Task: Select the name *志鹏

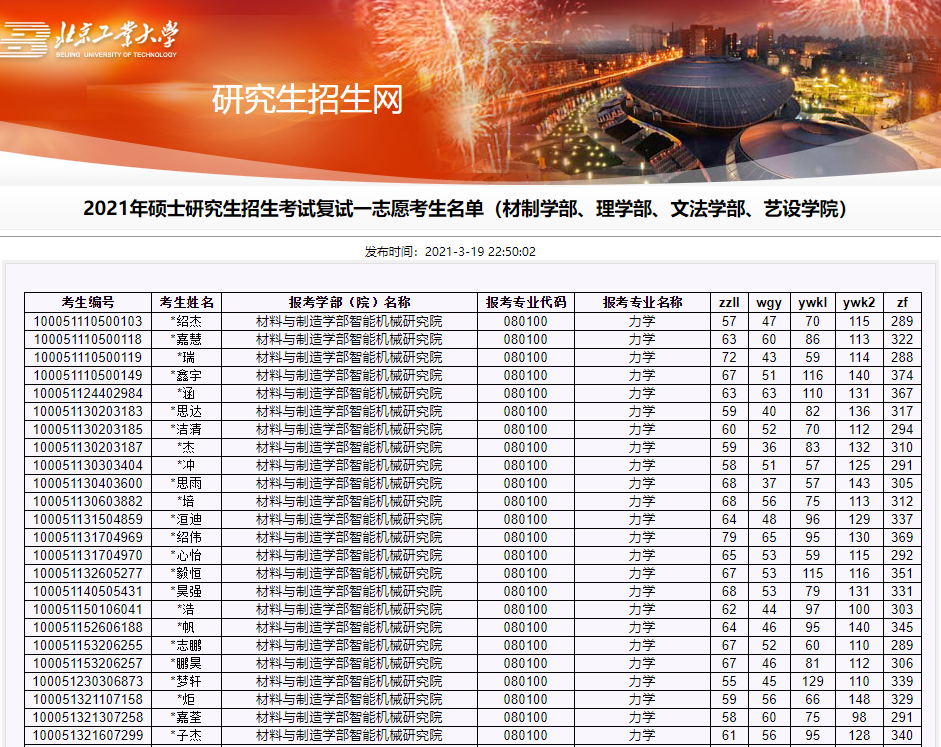Action: [186, 646]
